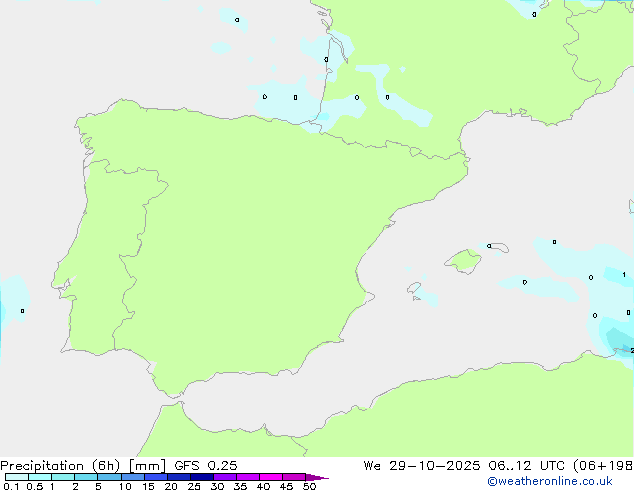Click the 'GFS 0.25' model label
This screenshot has height=490, width=634.
[206, 466]
